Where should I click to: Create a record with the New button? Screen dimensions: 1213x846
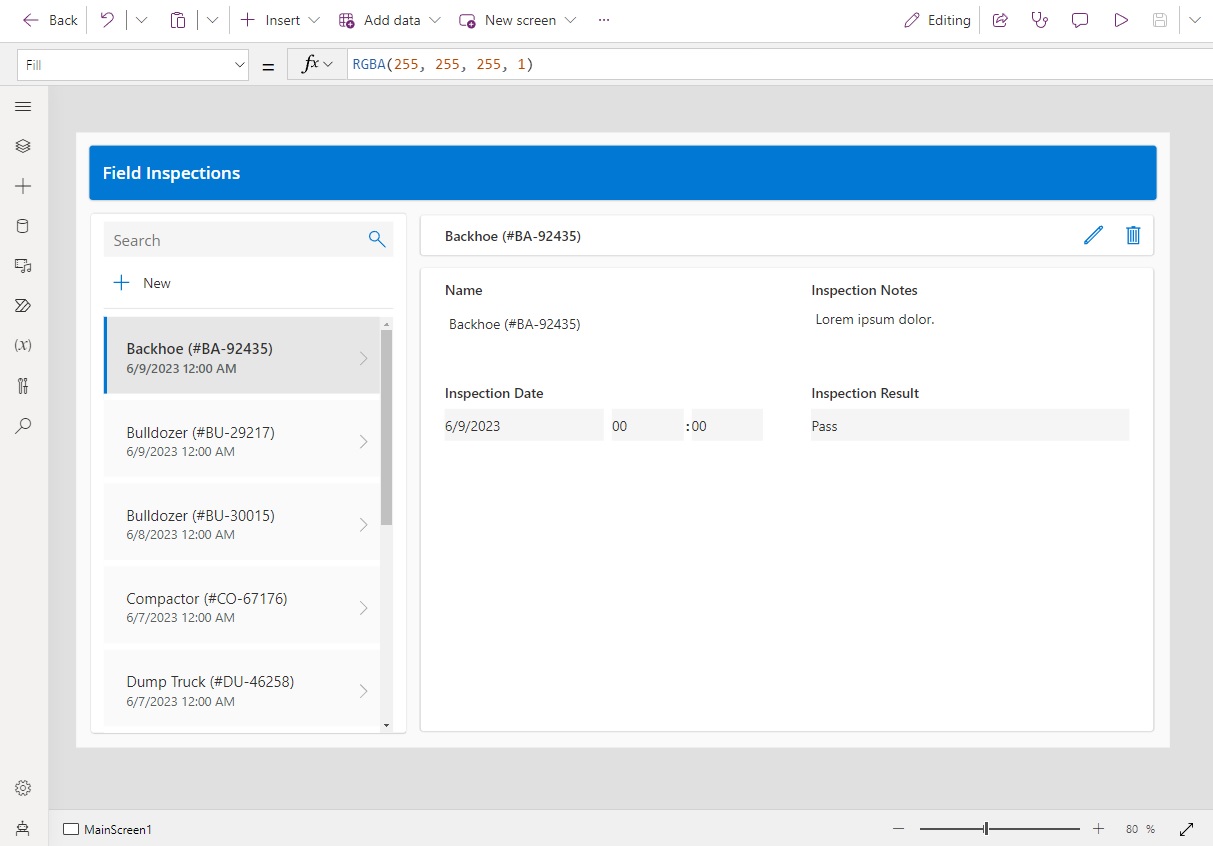point(141,283)
